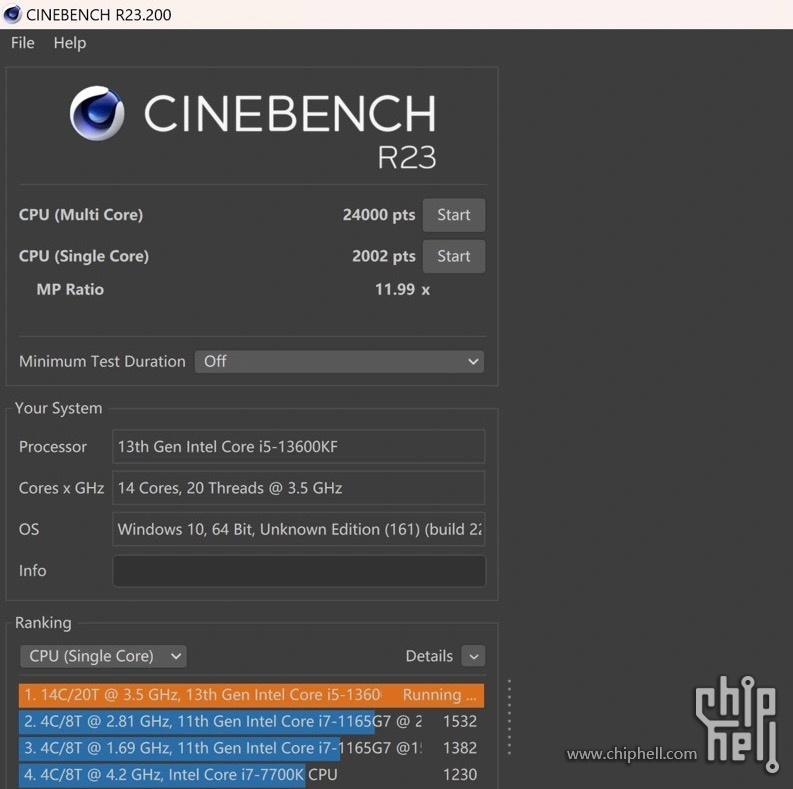Click the Processor field
This screenshot has height=789, width=793.
pyautogui.click(x=298, y=447)
